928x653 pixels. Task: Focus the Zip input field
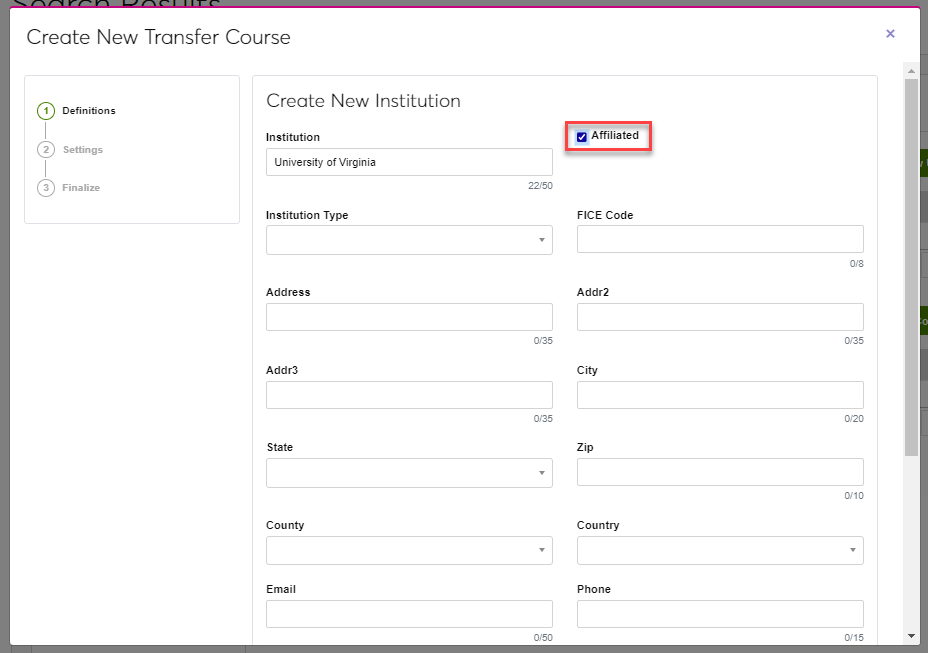tap(720, 472)
